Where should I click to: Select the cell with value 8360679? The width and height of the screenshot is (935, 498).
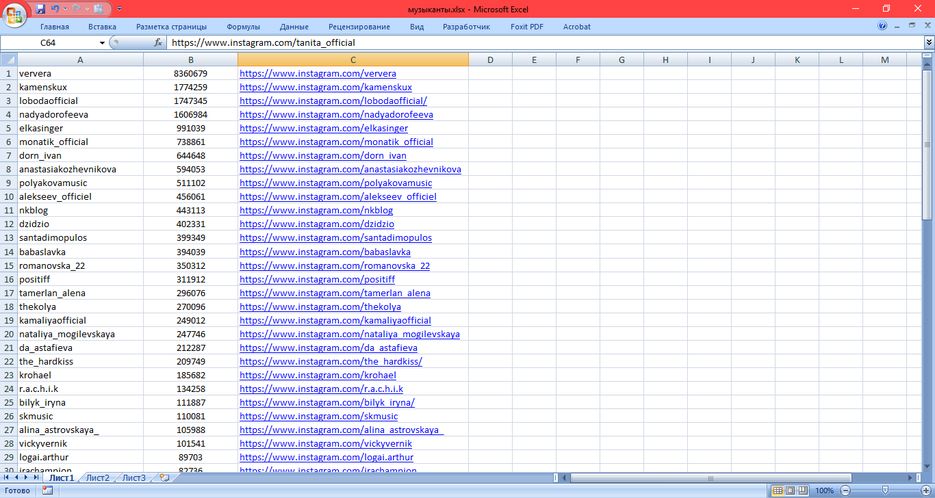click(x=190, y=73)
